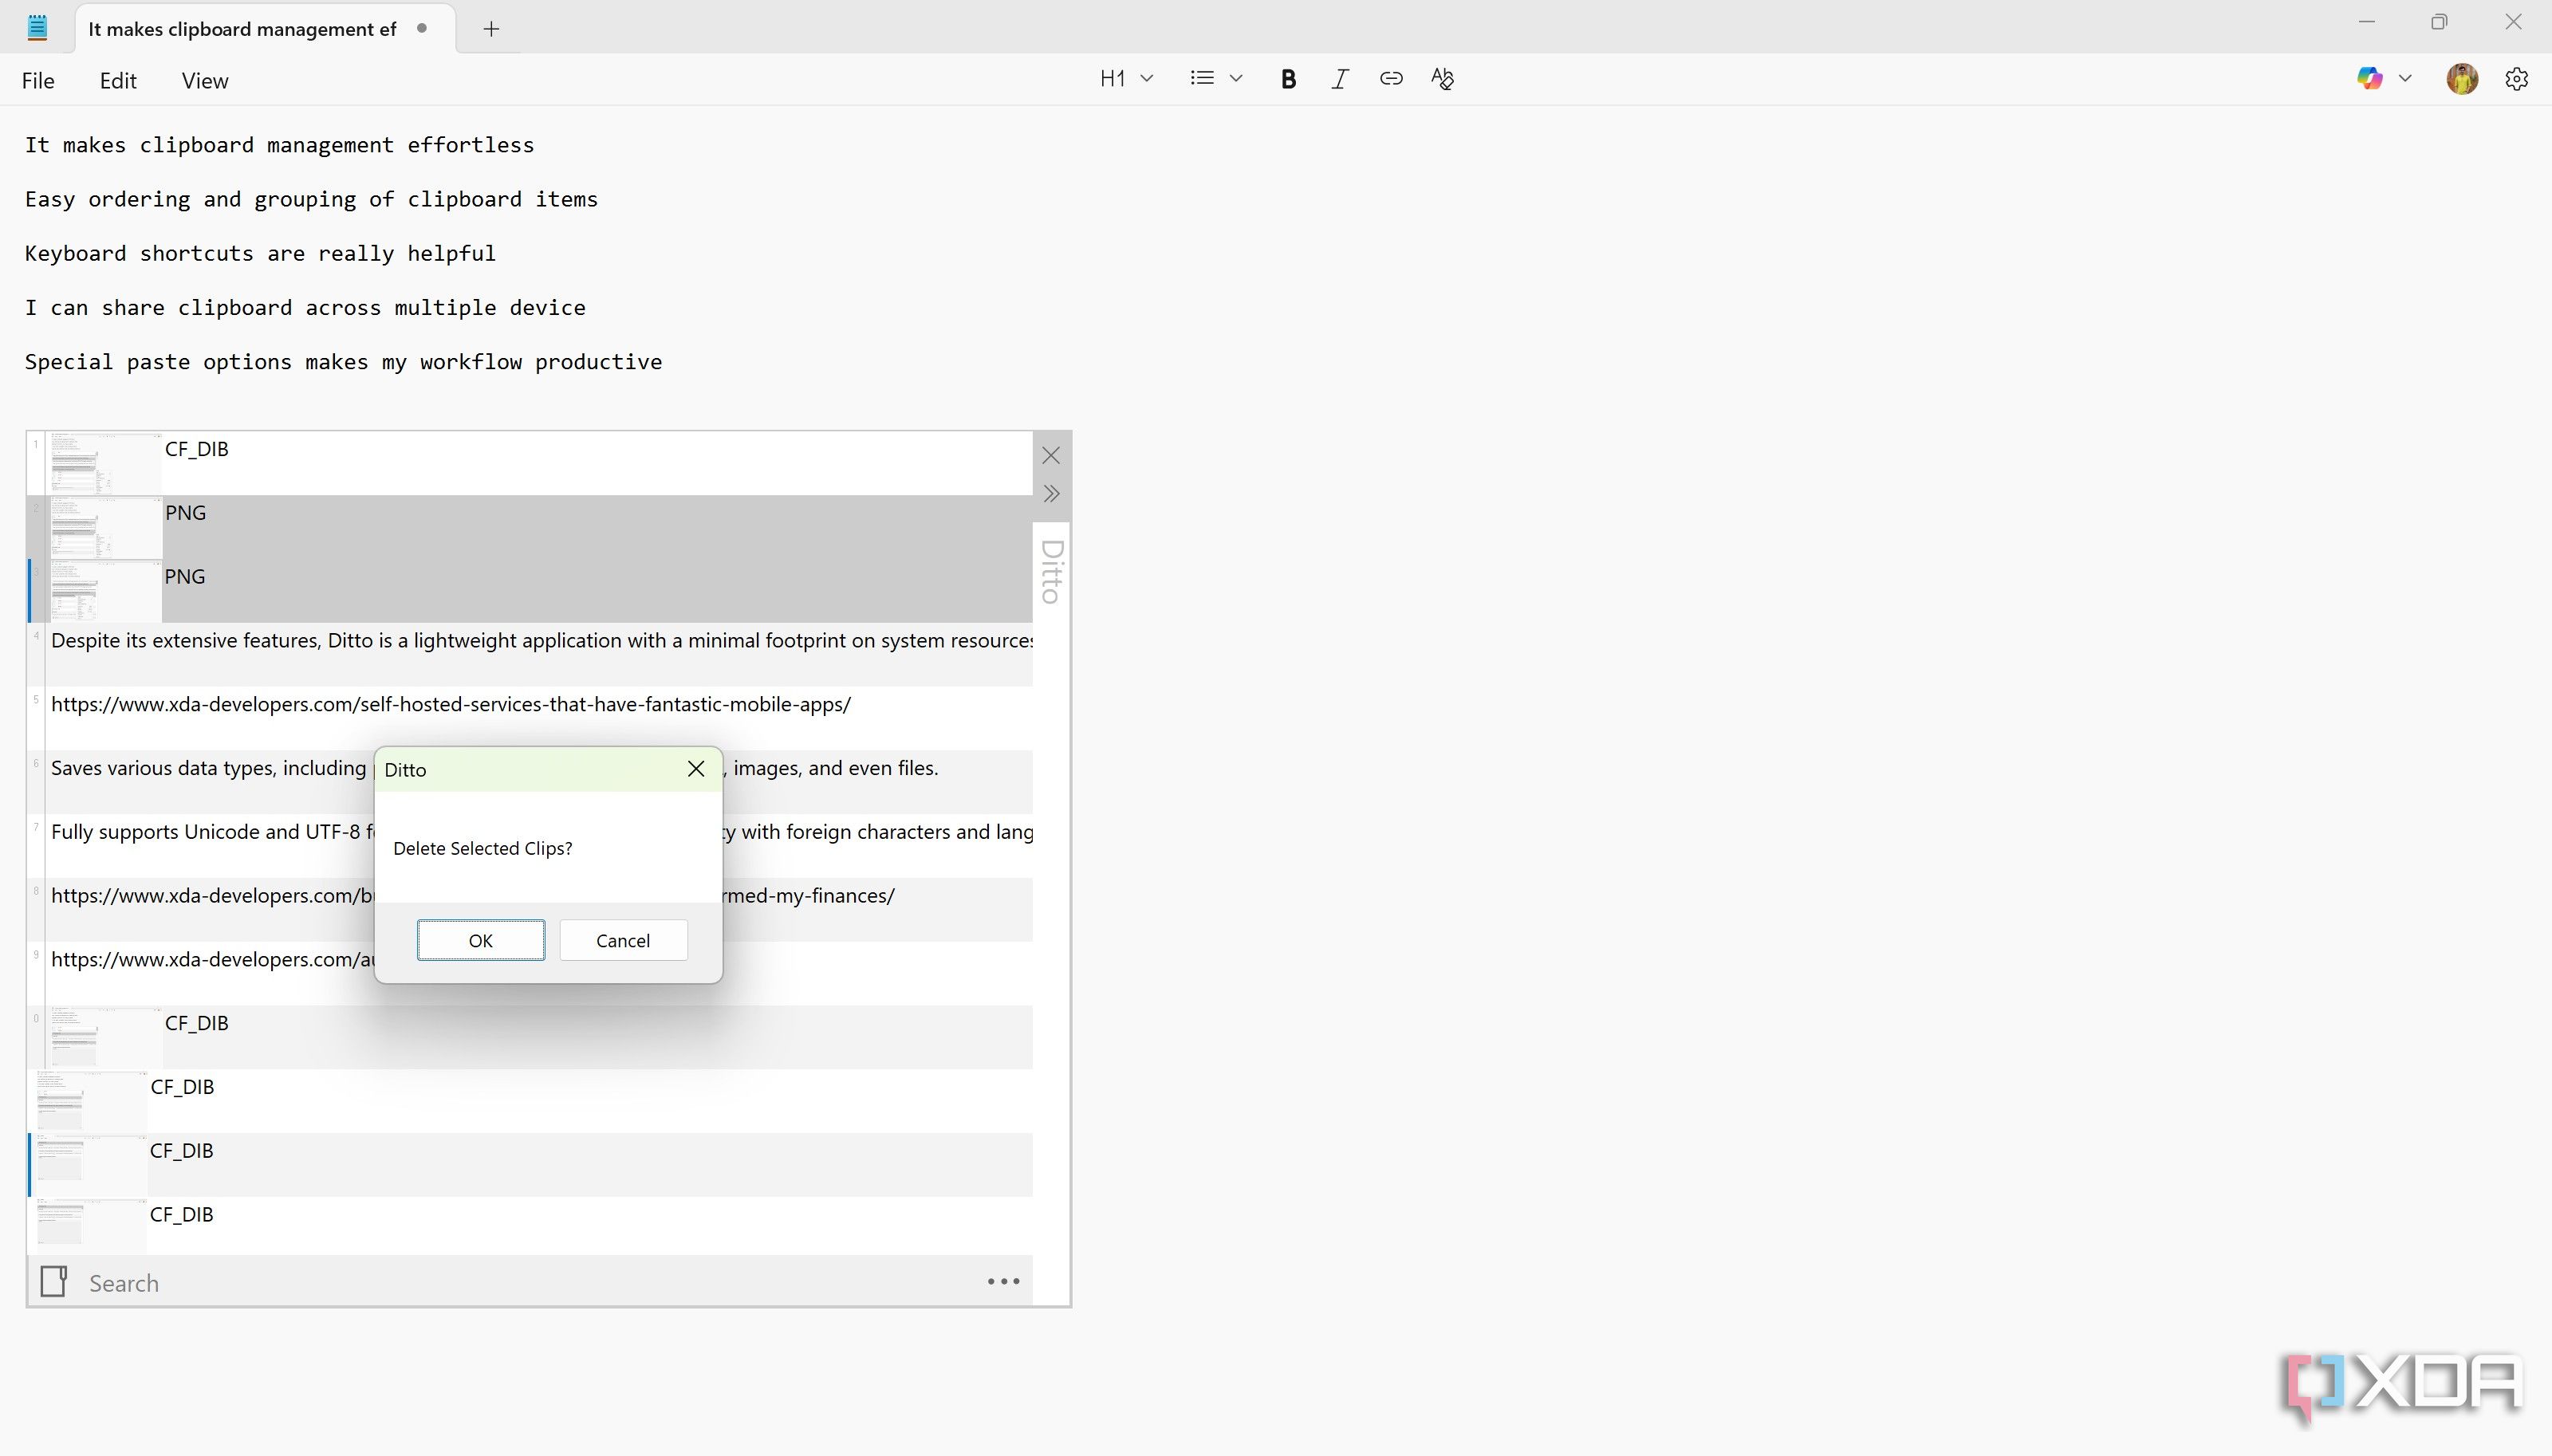This screenshot has width=2552, height=1456.
Task: Select the 'Saves various data types' clip
Action: click(530, 782)
